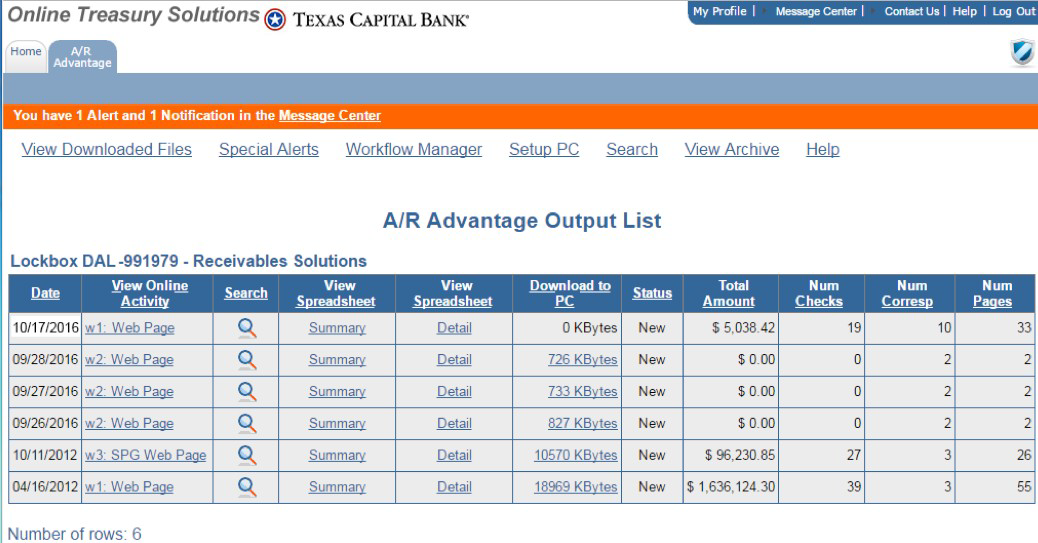
Task: Sort by Status column header
Action: pyautogui.click(x=652, y=293)
